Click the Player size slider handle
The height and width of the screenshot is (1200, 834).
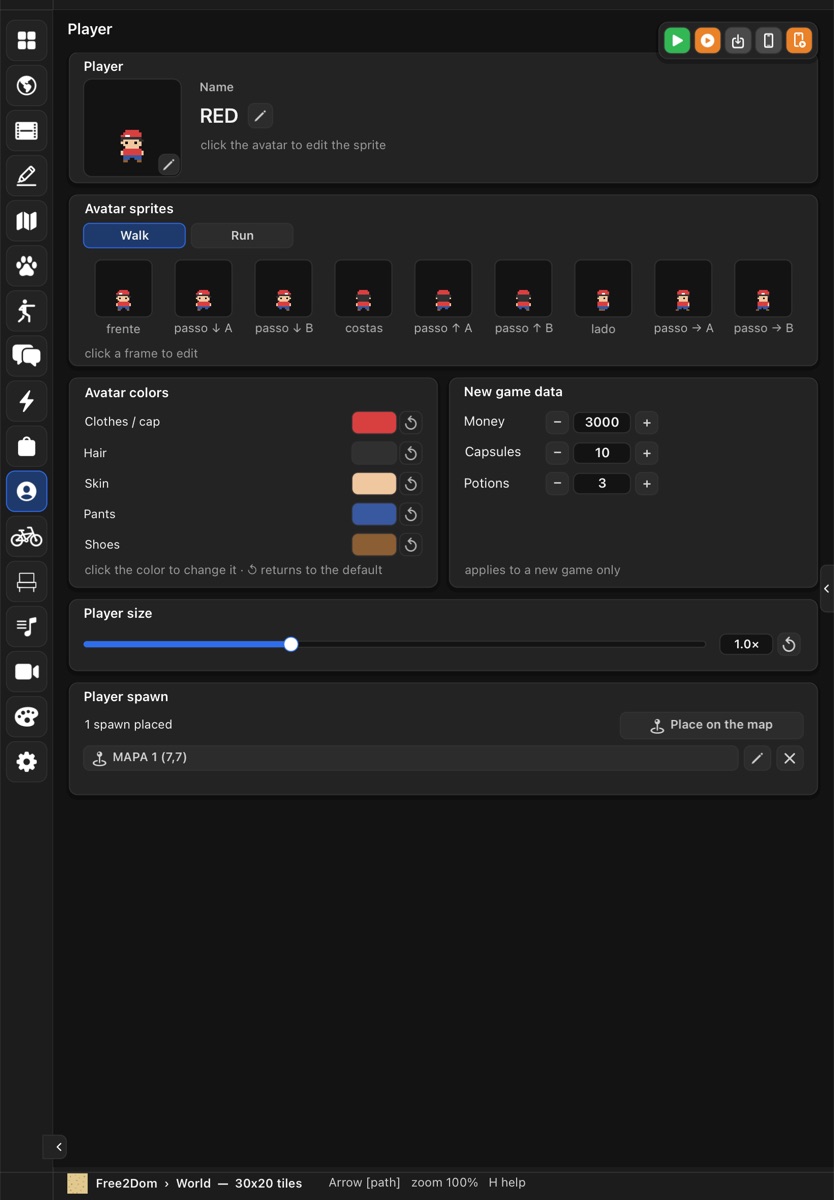pyautogui.click(x=291, y=644)
